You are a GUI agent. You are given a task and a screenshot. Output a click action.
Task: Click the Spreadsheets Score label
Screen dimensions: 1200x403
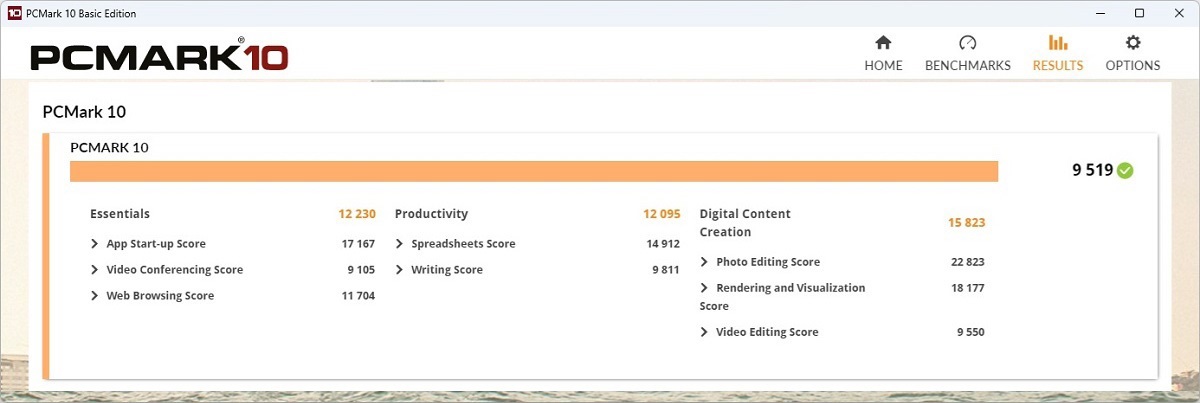coord(463,244)
